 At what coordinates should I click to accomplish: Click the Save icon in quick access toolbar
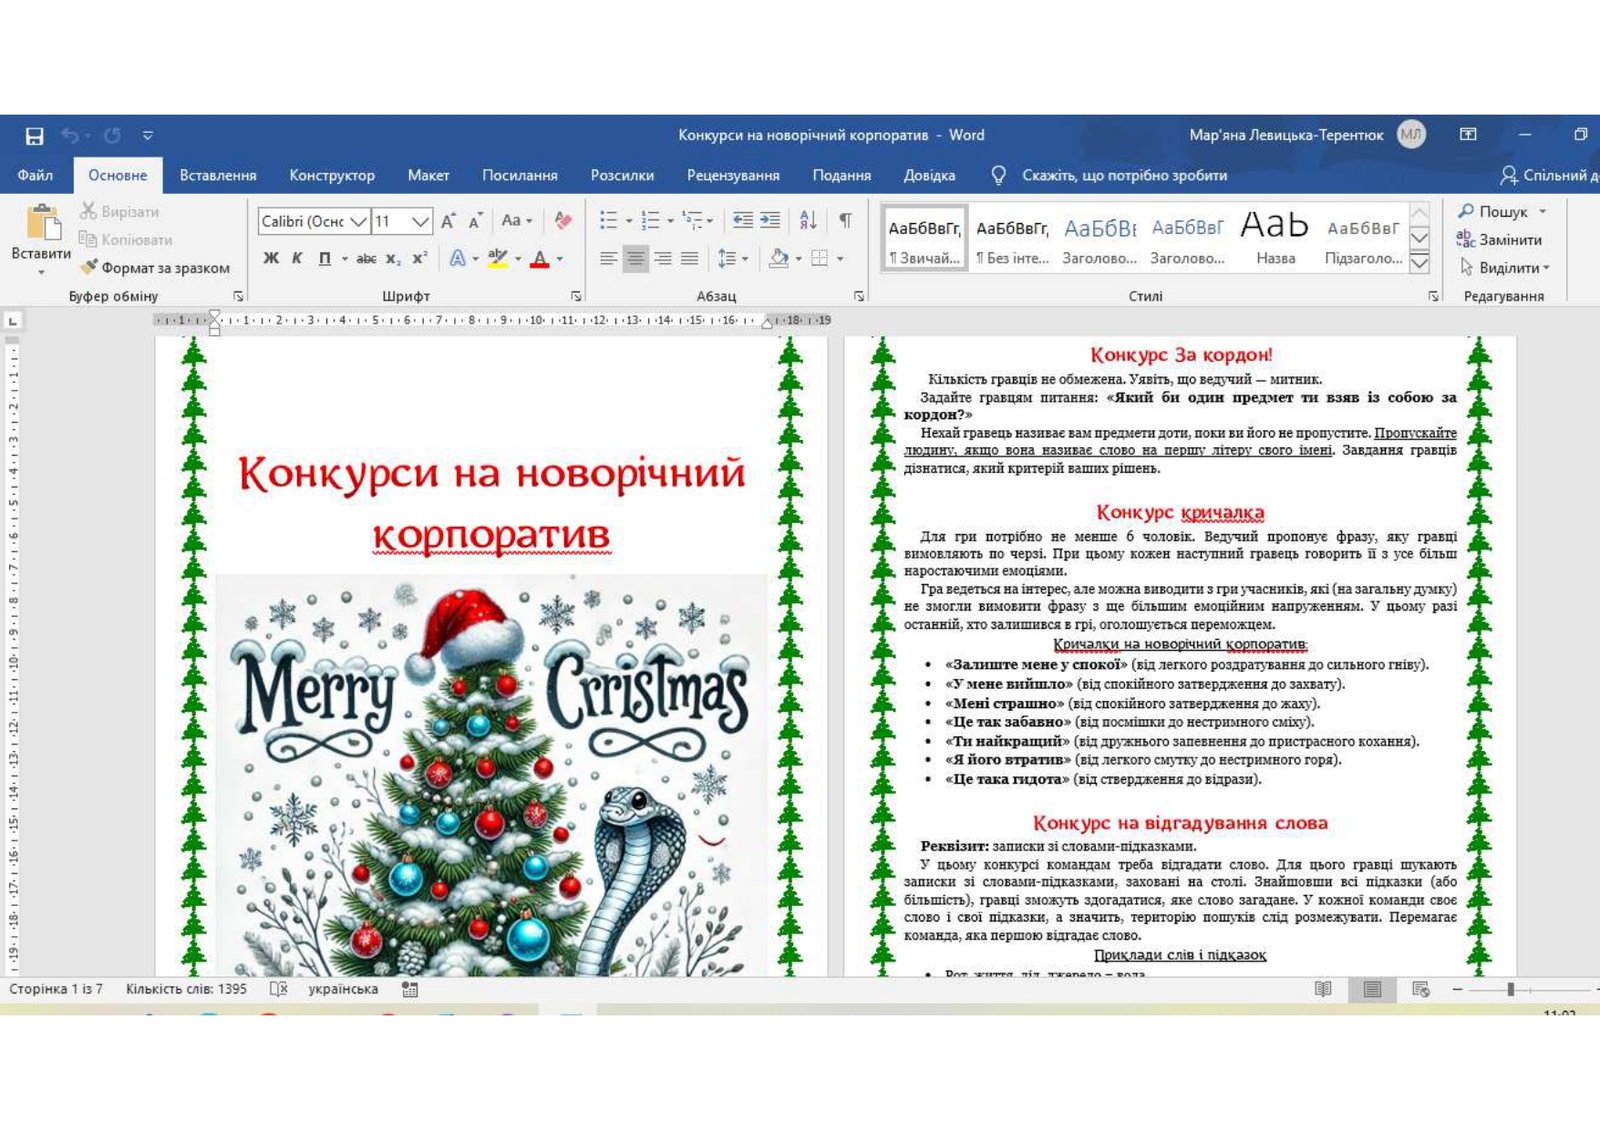click(x=35, y=135)
